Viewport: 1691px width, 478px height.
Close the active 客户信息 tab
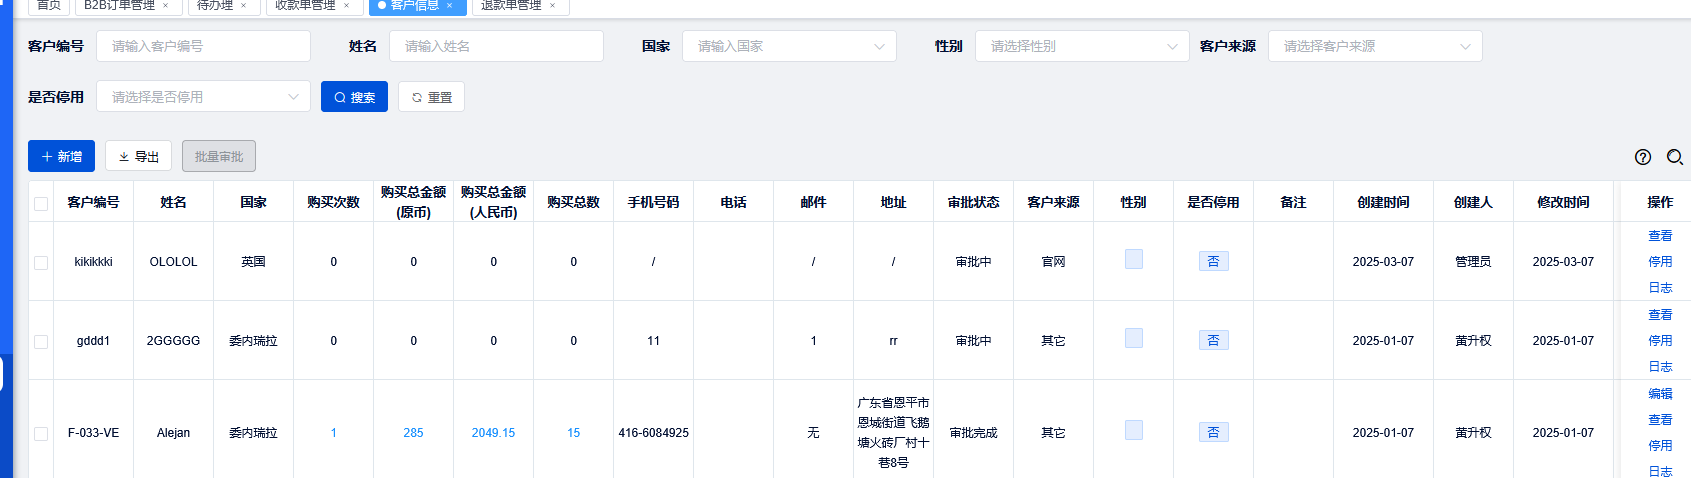click(x=450, y=6)
